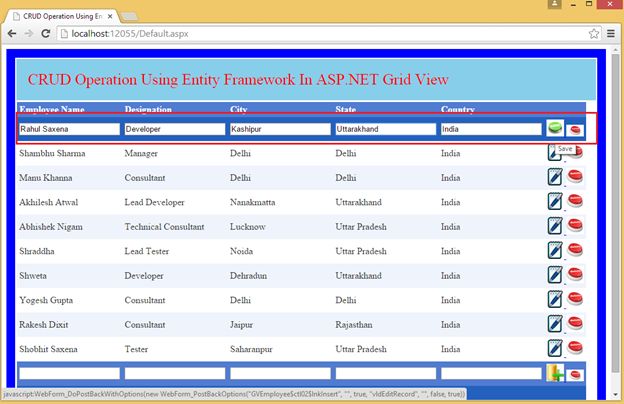624x404 pixels.
Task: Click the Technical Consultant cell
Action: point(164,226)
